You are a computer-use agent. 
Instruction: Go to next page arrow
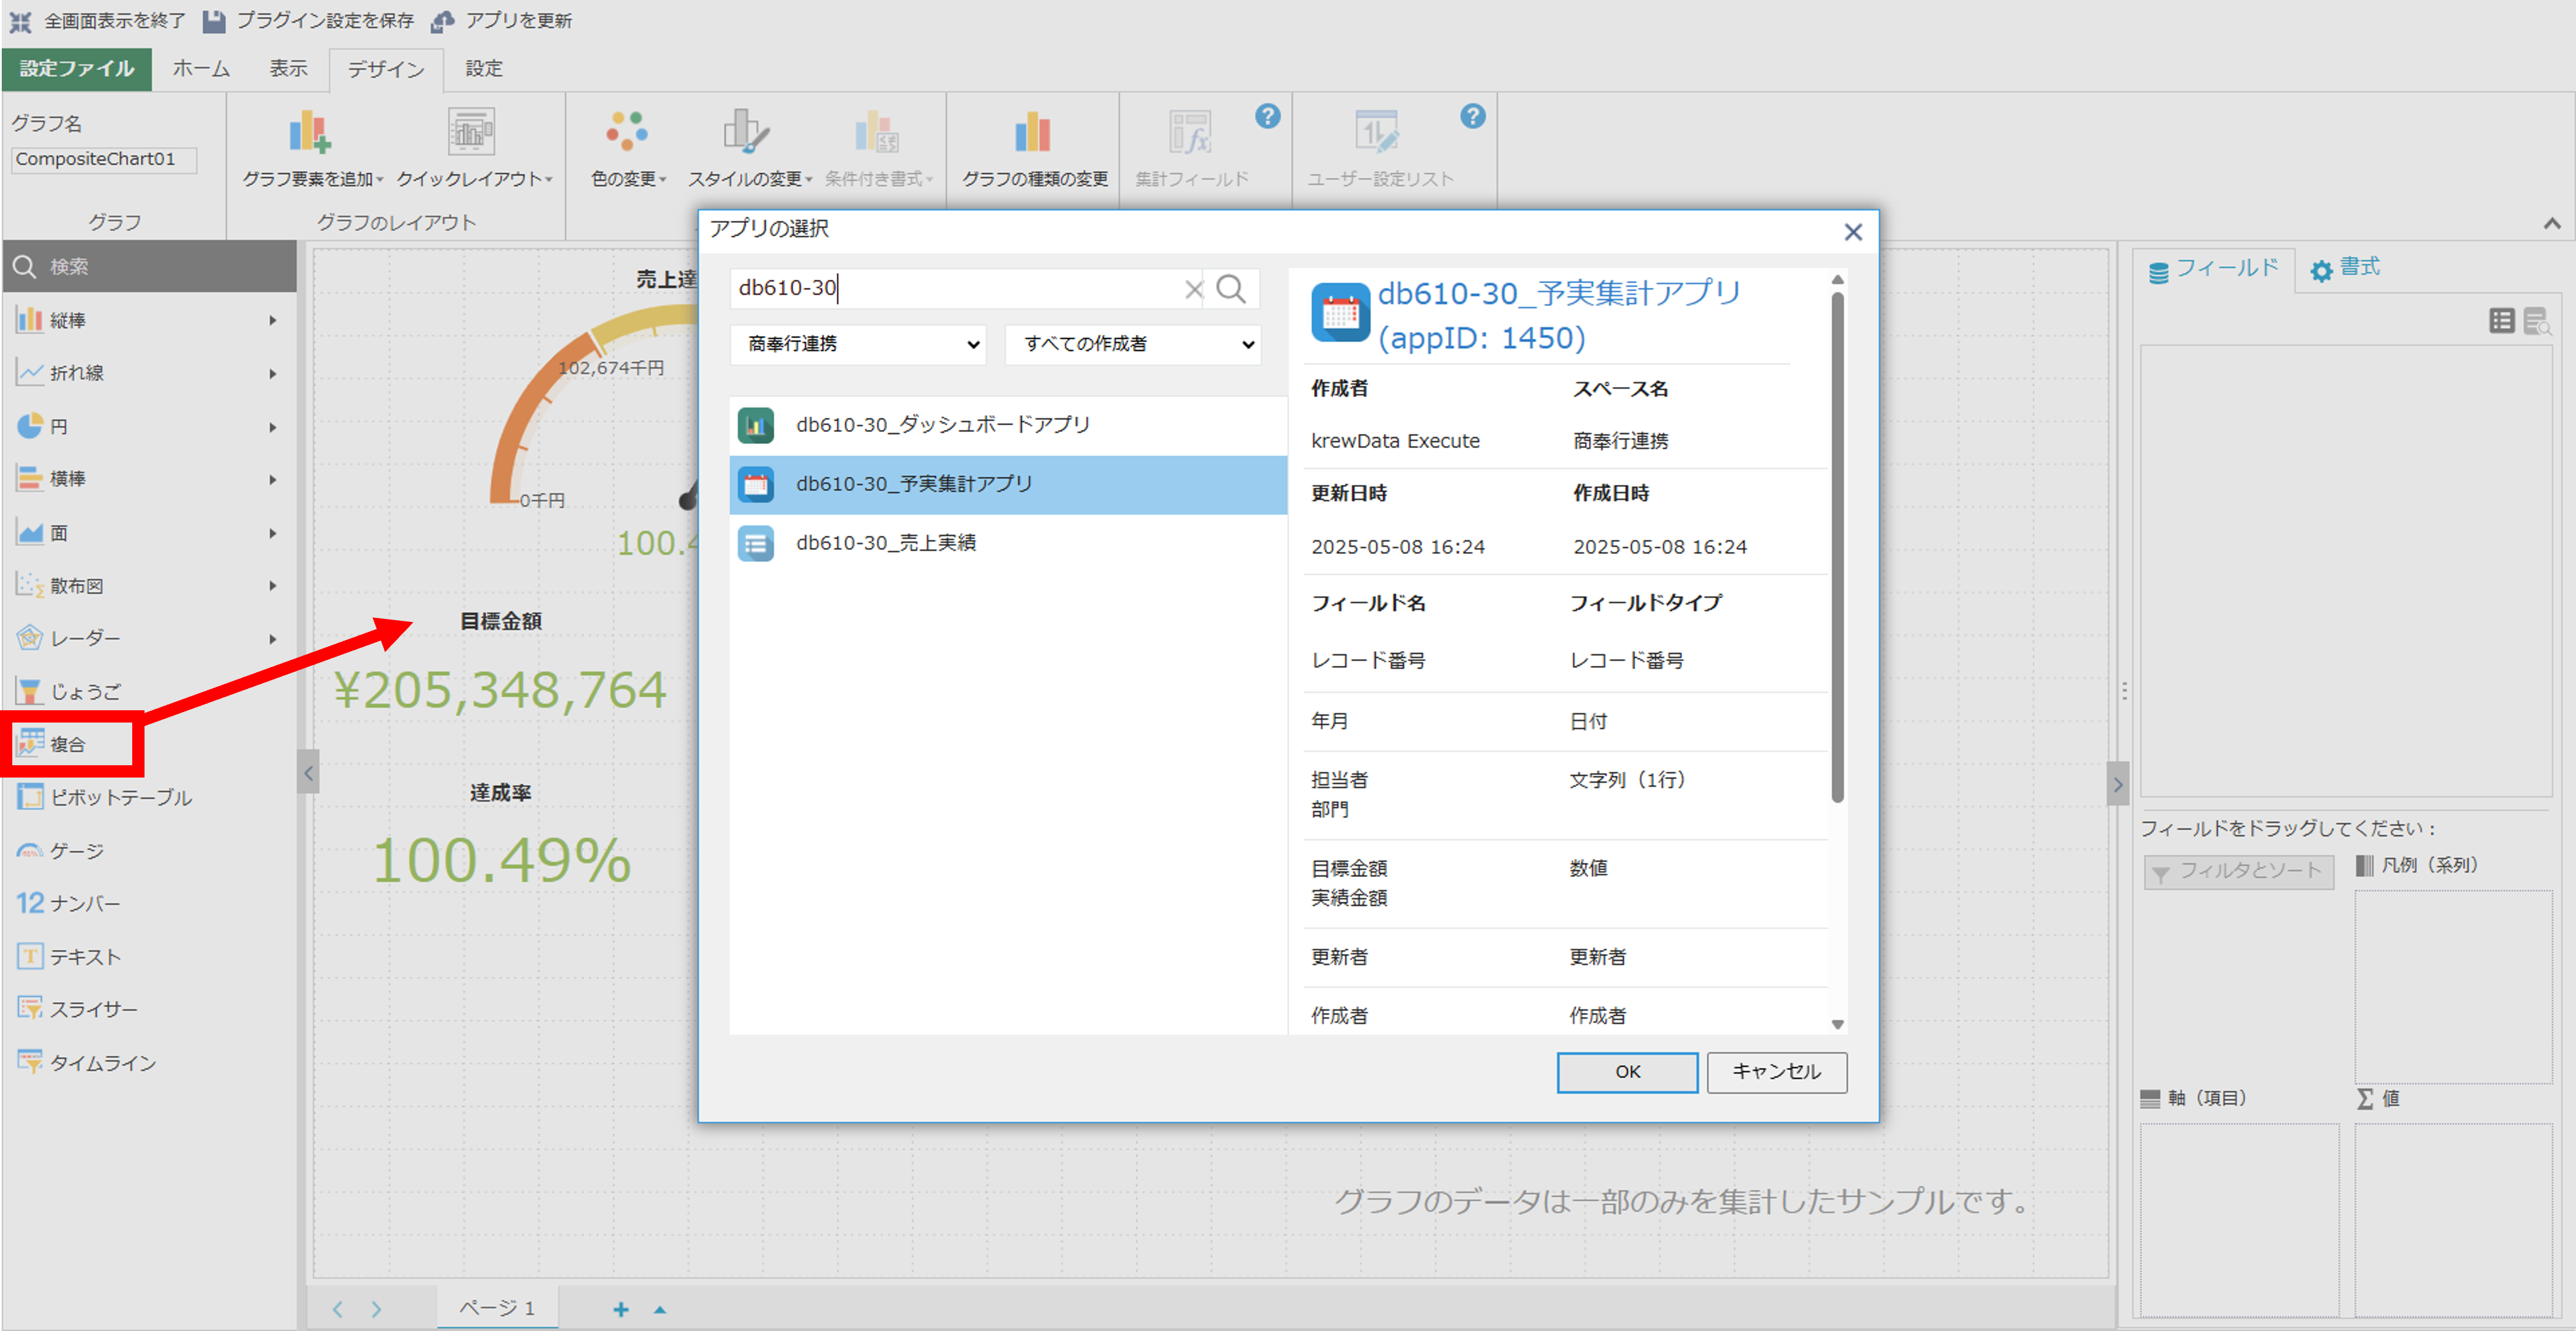pos(376,1309)
